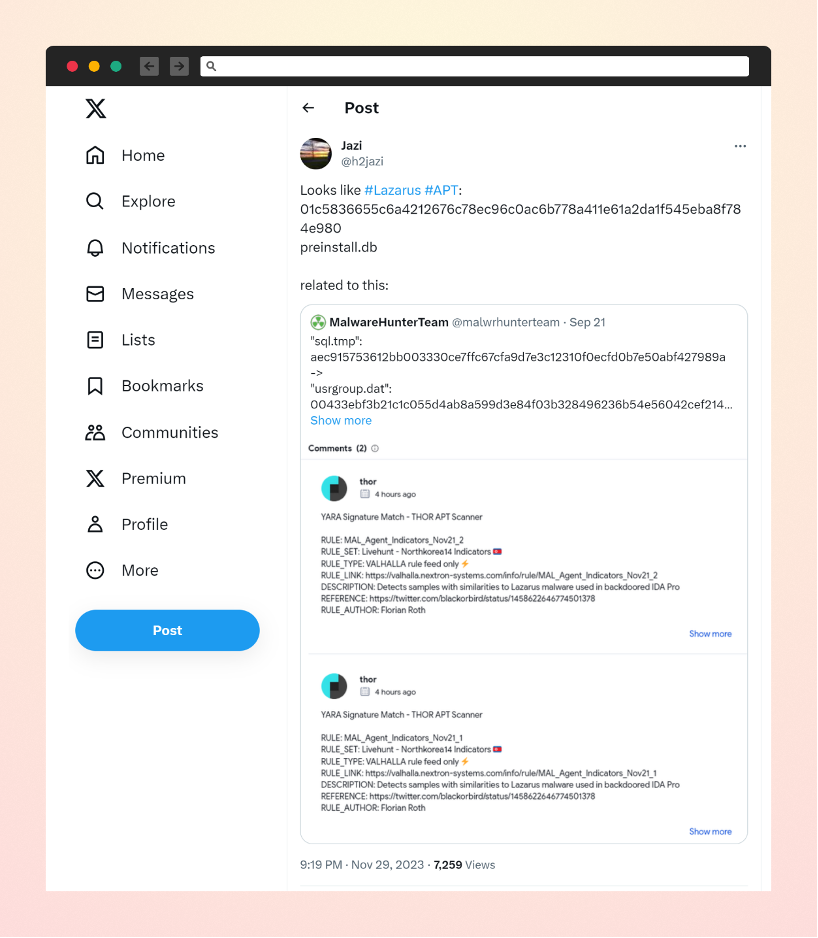The image size is (818, 938).
Task: Expand the More sidebar menu
Action: [x=122, y=571]
